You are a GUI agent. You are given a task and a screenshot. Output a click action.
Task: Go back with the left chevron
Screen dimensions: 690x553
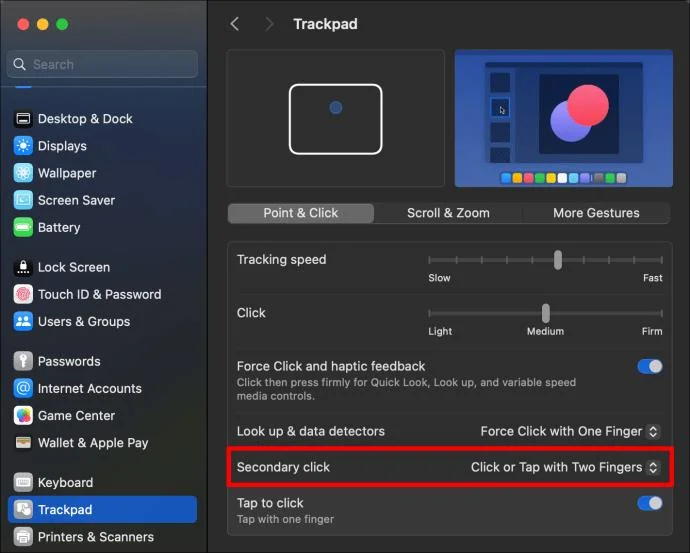point(235,24)
